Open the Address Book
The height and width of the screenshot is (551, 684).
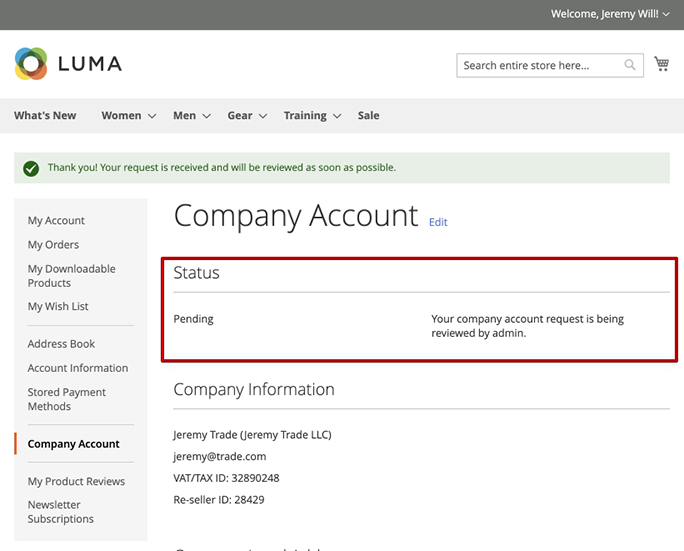coord(61,344)
